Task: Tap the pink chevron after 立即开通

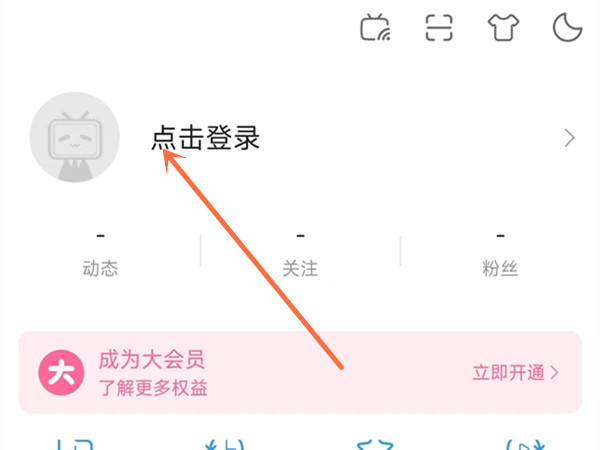Action: pyautogui.click(x=554, y=372)
